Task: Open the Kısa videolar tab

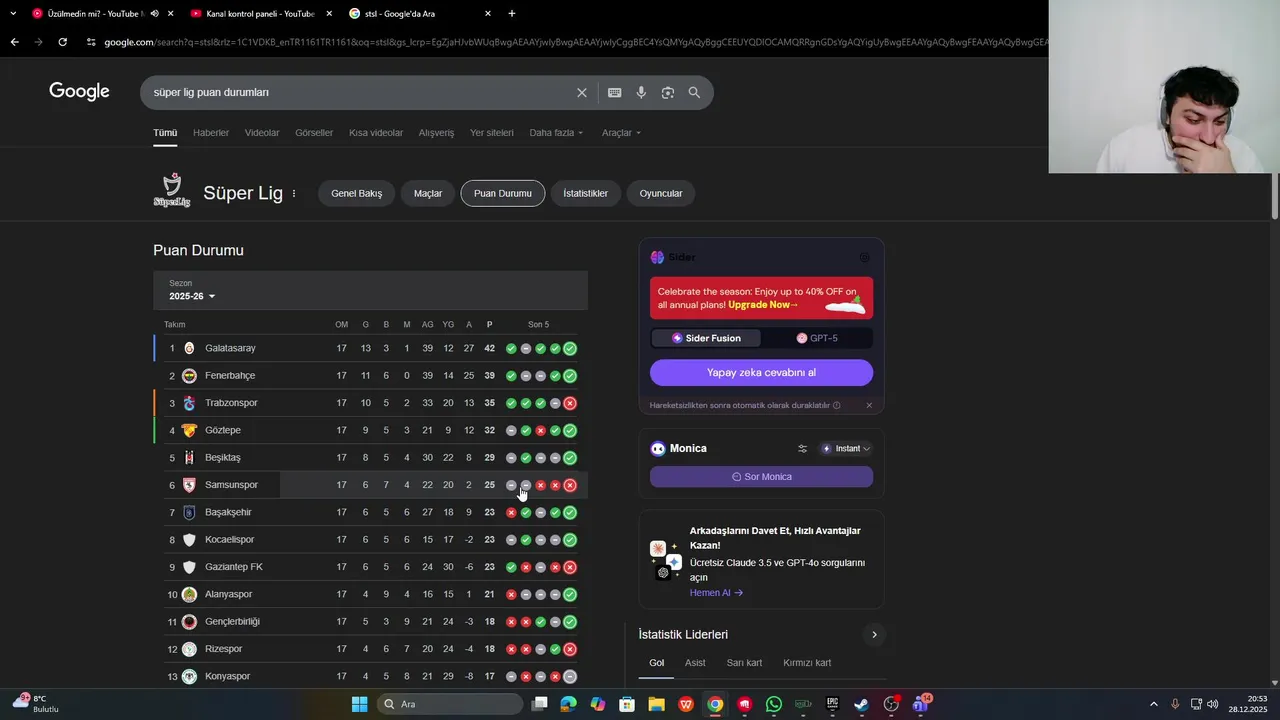Action: pos(376,133)
